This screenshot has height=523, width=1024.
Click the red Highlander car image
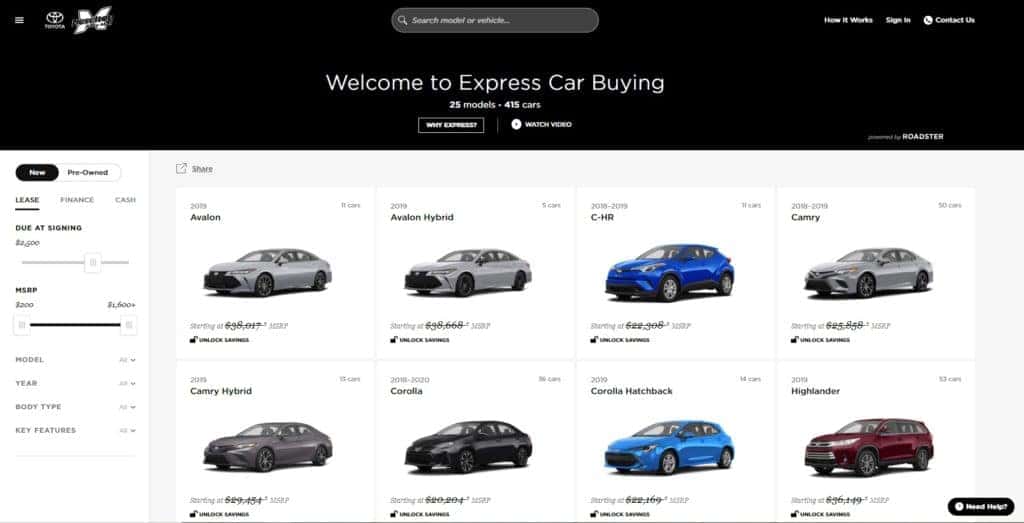click(869, 447)
